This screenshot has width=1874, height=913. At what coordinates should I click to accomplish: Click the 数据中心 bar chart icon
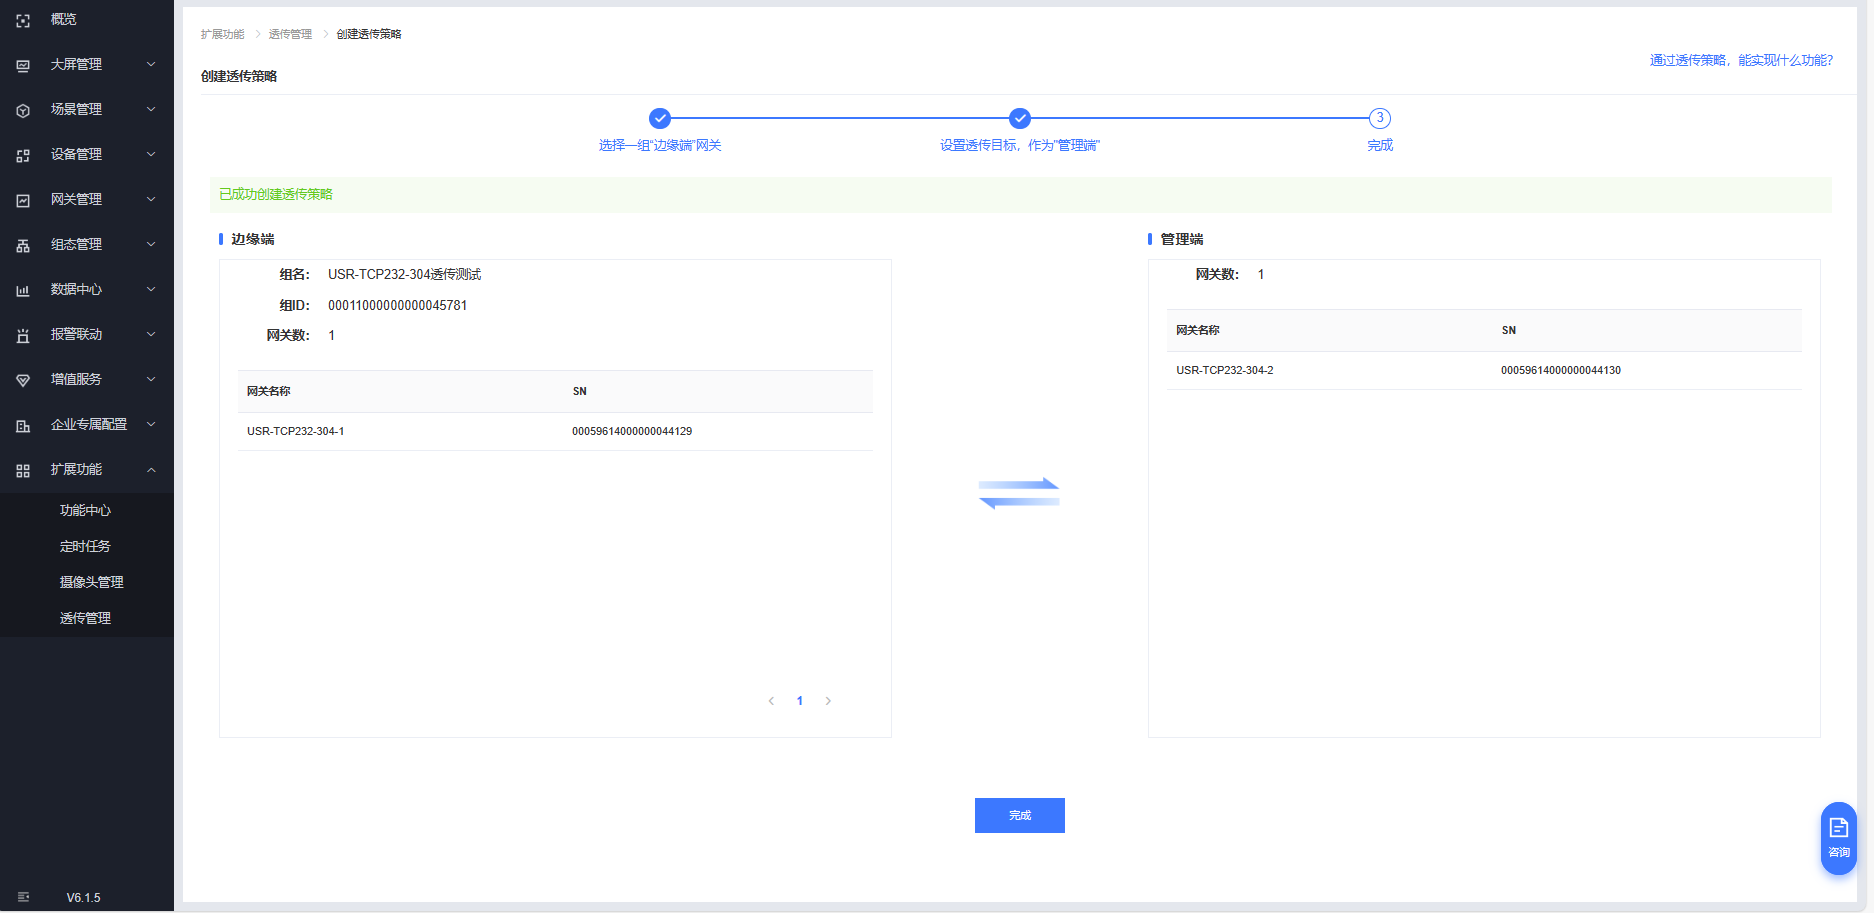tap(23, 290)
